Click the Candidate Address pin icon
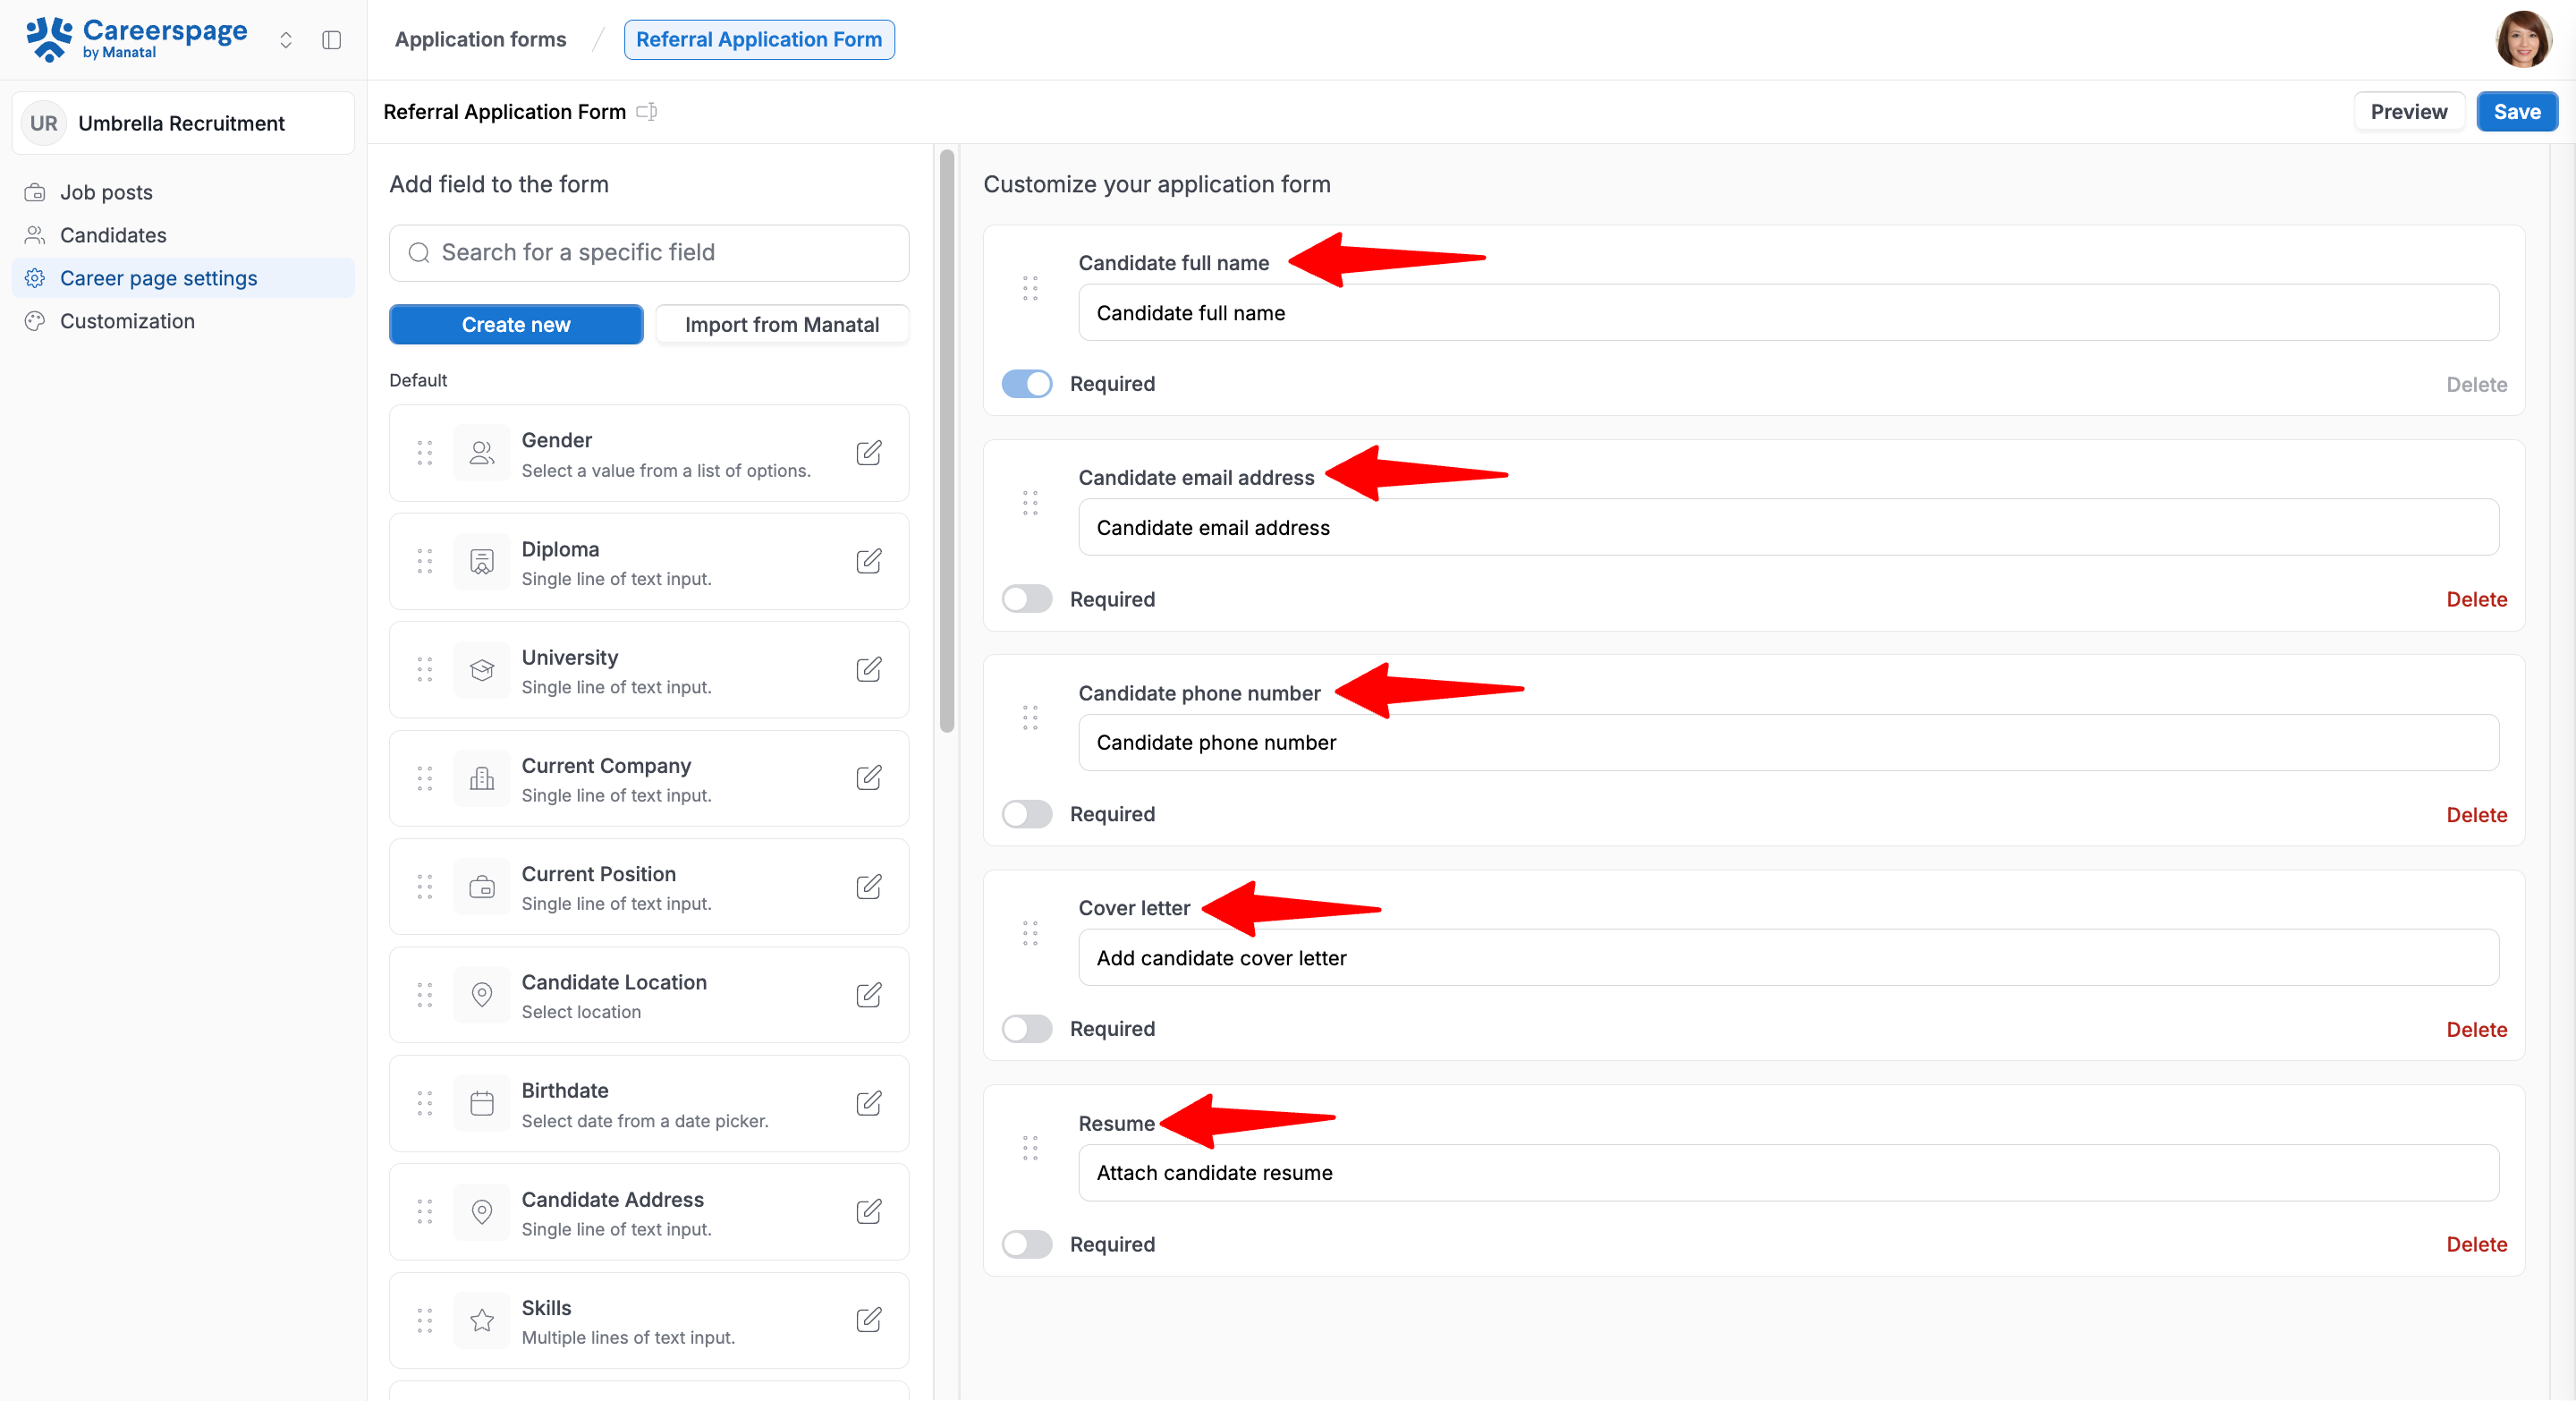 [482, 1212]
